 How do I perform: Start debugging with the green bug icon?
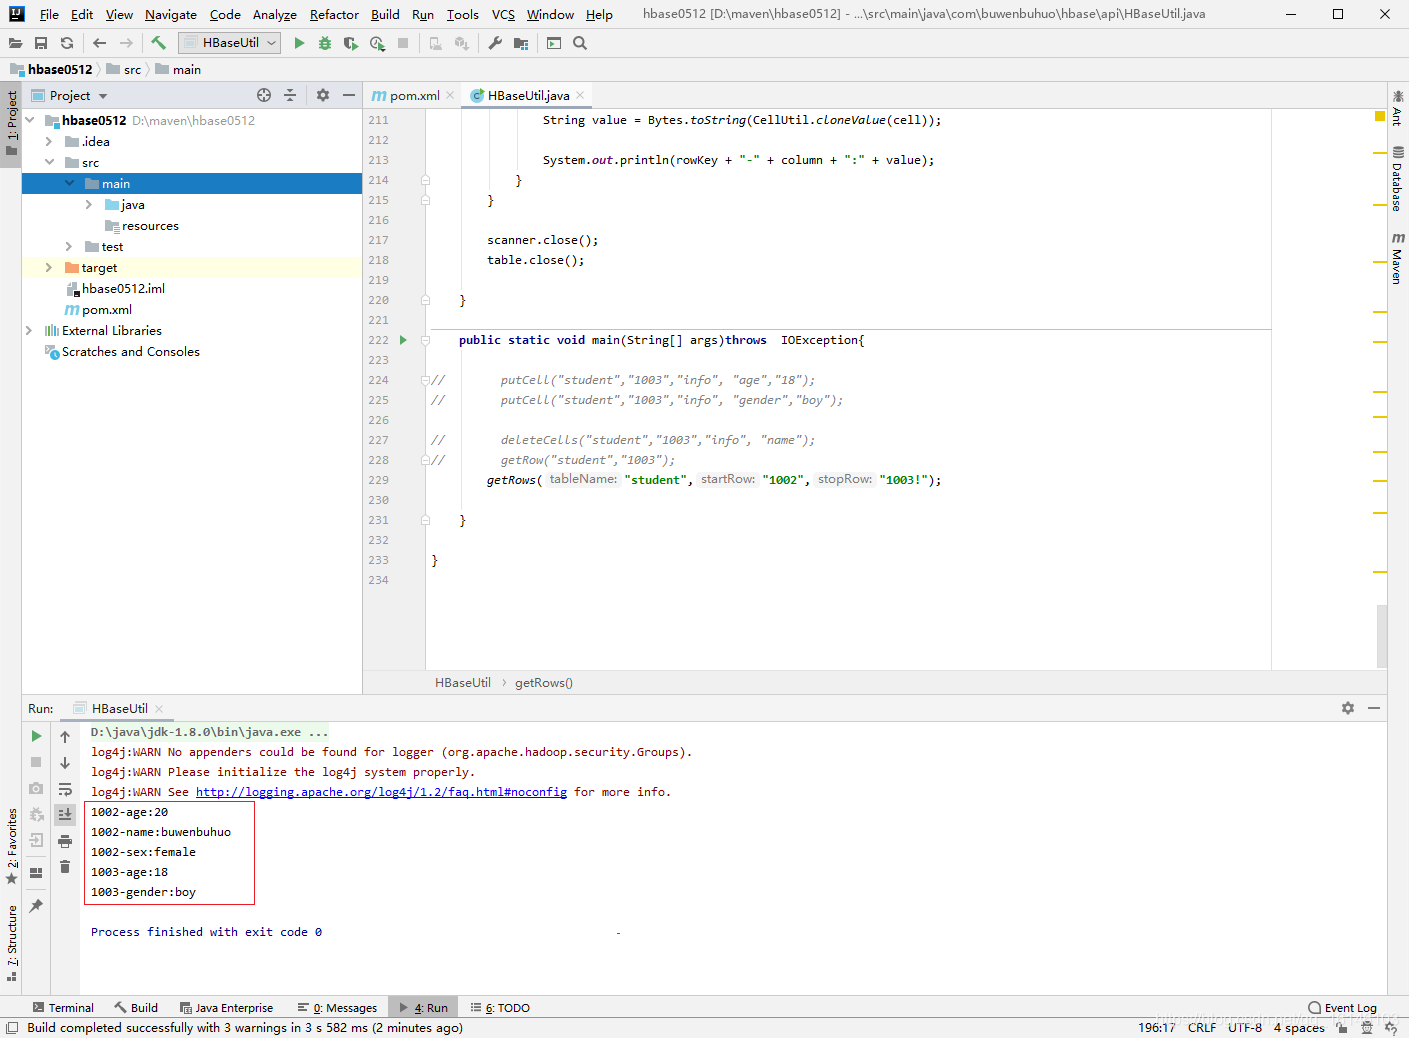point(325,43)
